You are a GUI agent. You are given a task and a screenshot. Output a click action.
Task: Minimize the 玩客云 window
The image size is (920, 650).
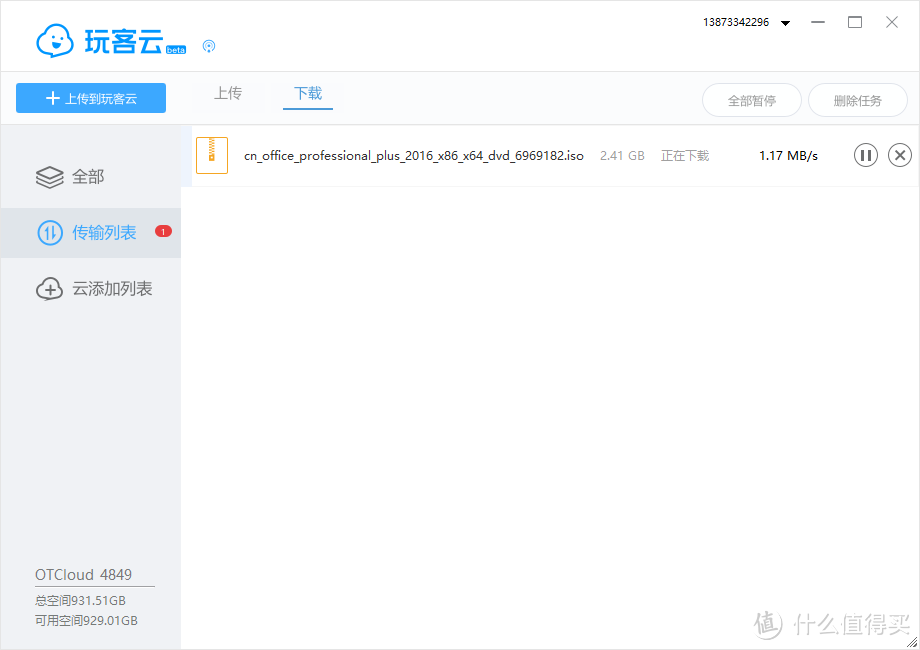pyautogui.click(x=818, y=22)
